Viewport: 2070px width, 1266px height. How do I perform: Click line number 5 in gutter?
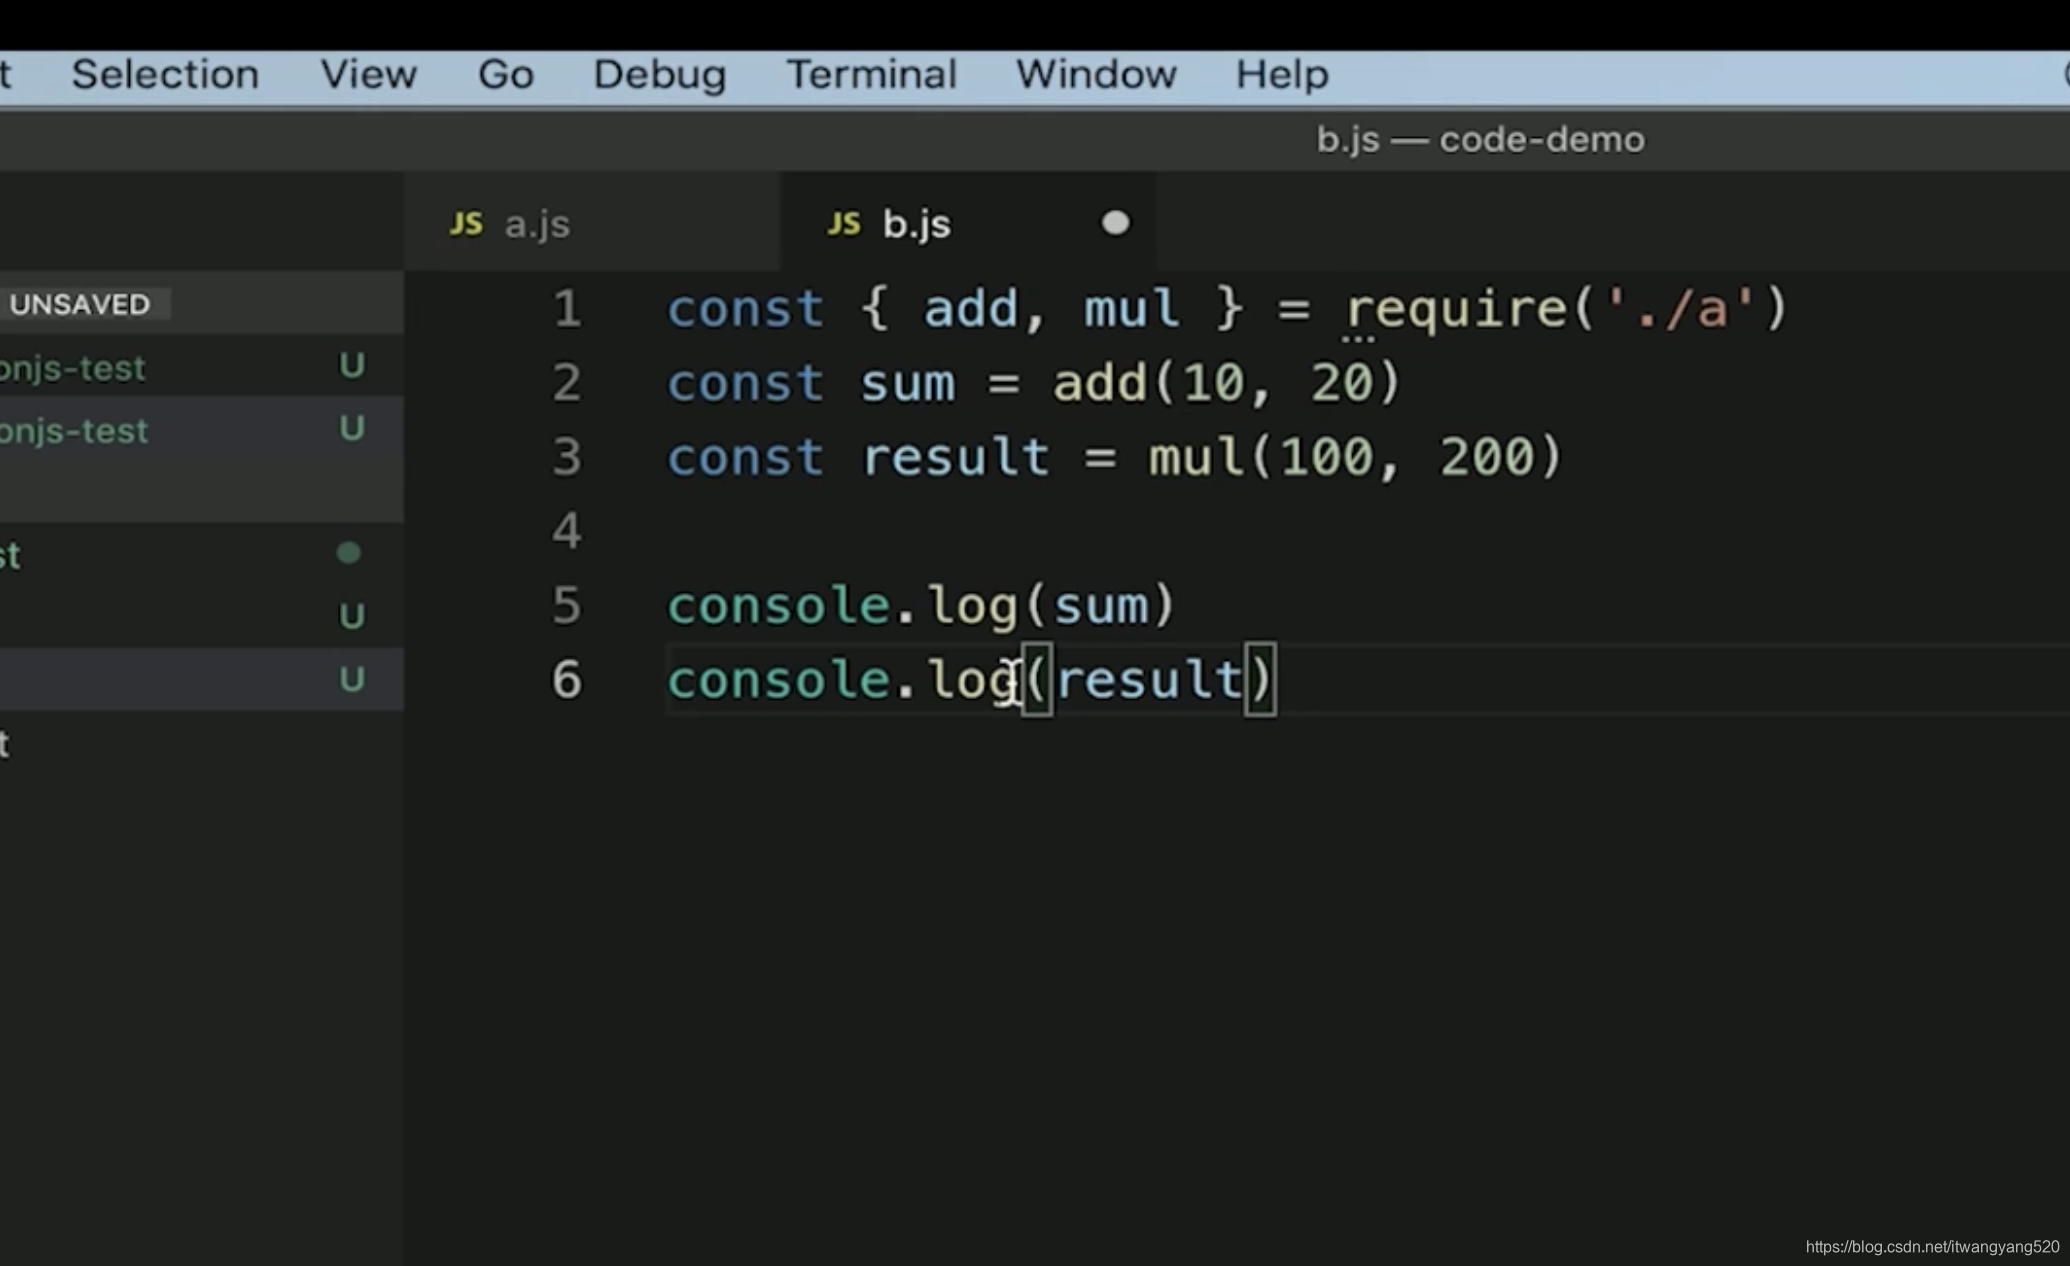coord(567,604)
